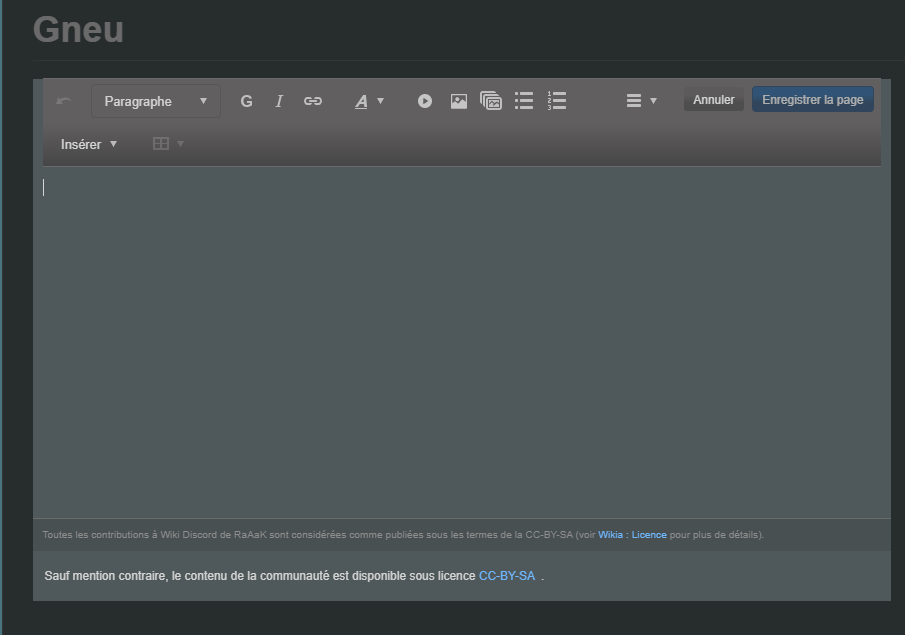The height and width of the screenshot is (635, 905).
Task: Open the gallery insertion tool
Action: click(x=490, y=100)
